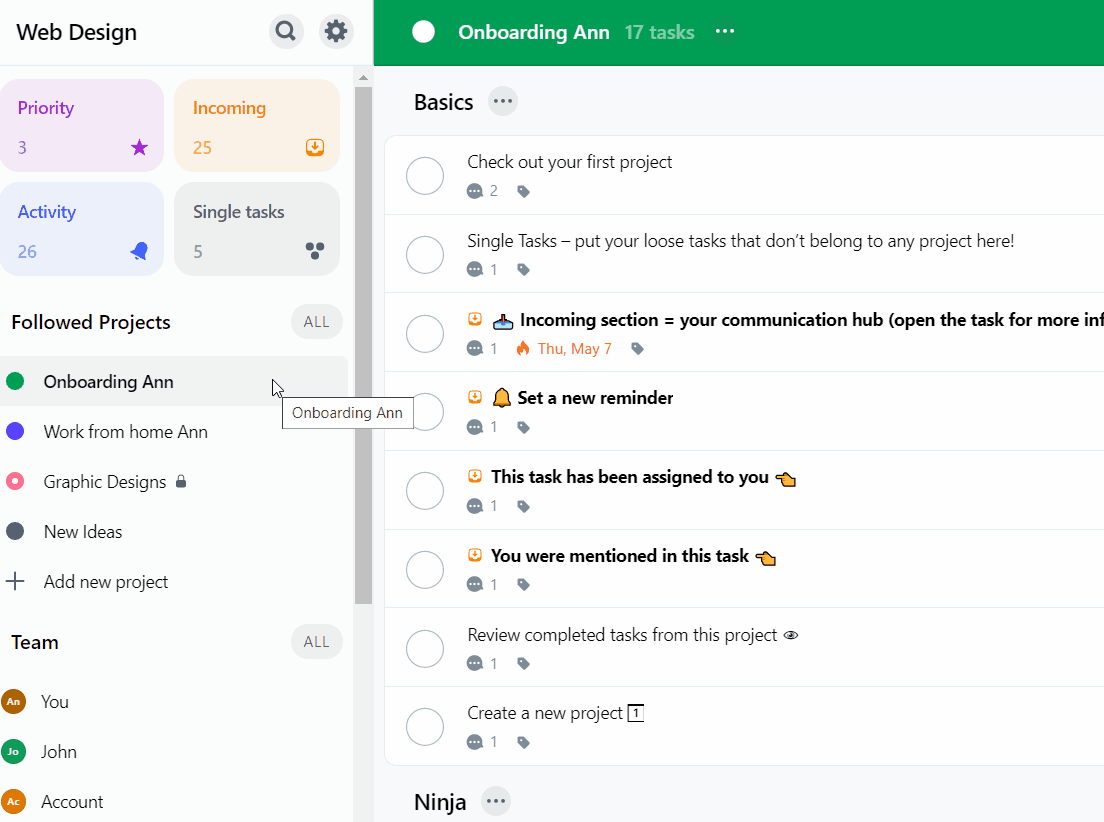1104x822 pixels.
Task: Click the Incoming inbox icon
Action: 314,148
